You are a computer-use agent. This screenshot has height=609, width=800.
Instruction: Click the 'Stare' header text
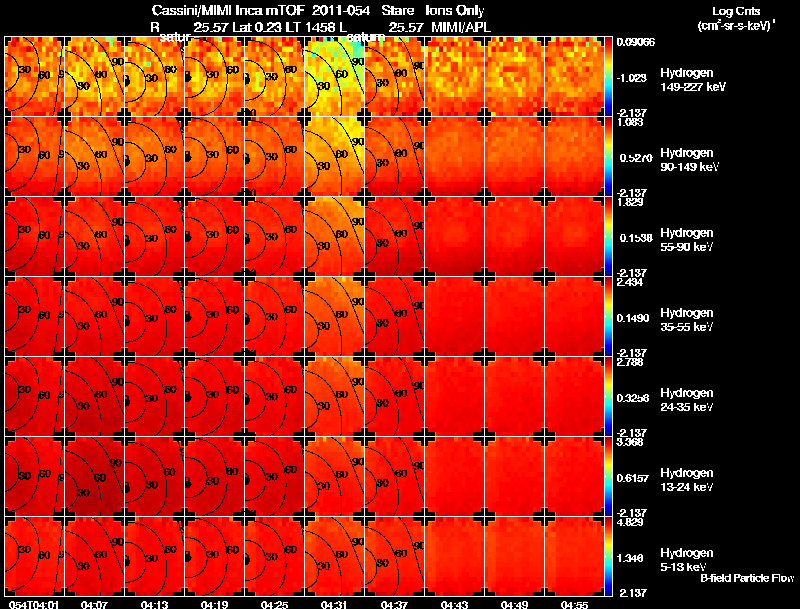(x=397, y=11)
